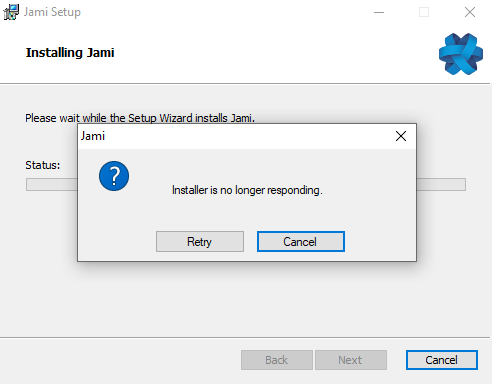Cancel the not-responding Jami dialog
Image resolution: width=492 pixels, height=384 pixels.
pos(301,241)
